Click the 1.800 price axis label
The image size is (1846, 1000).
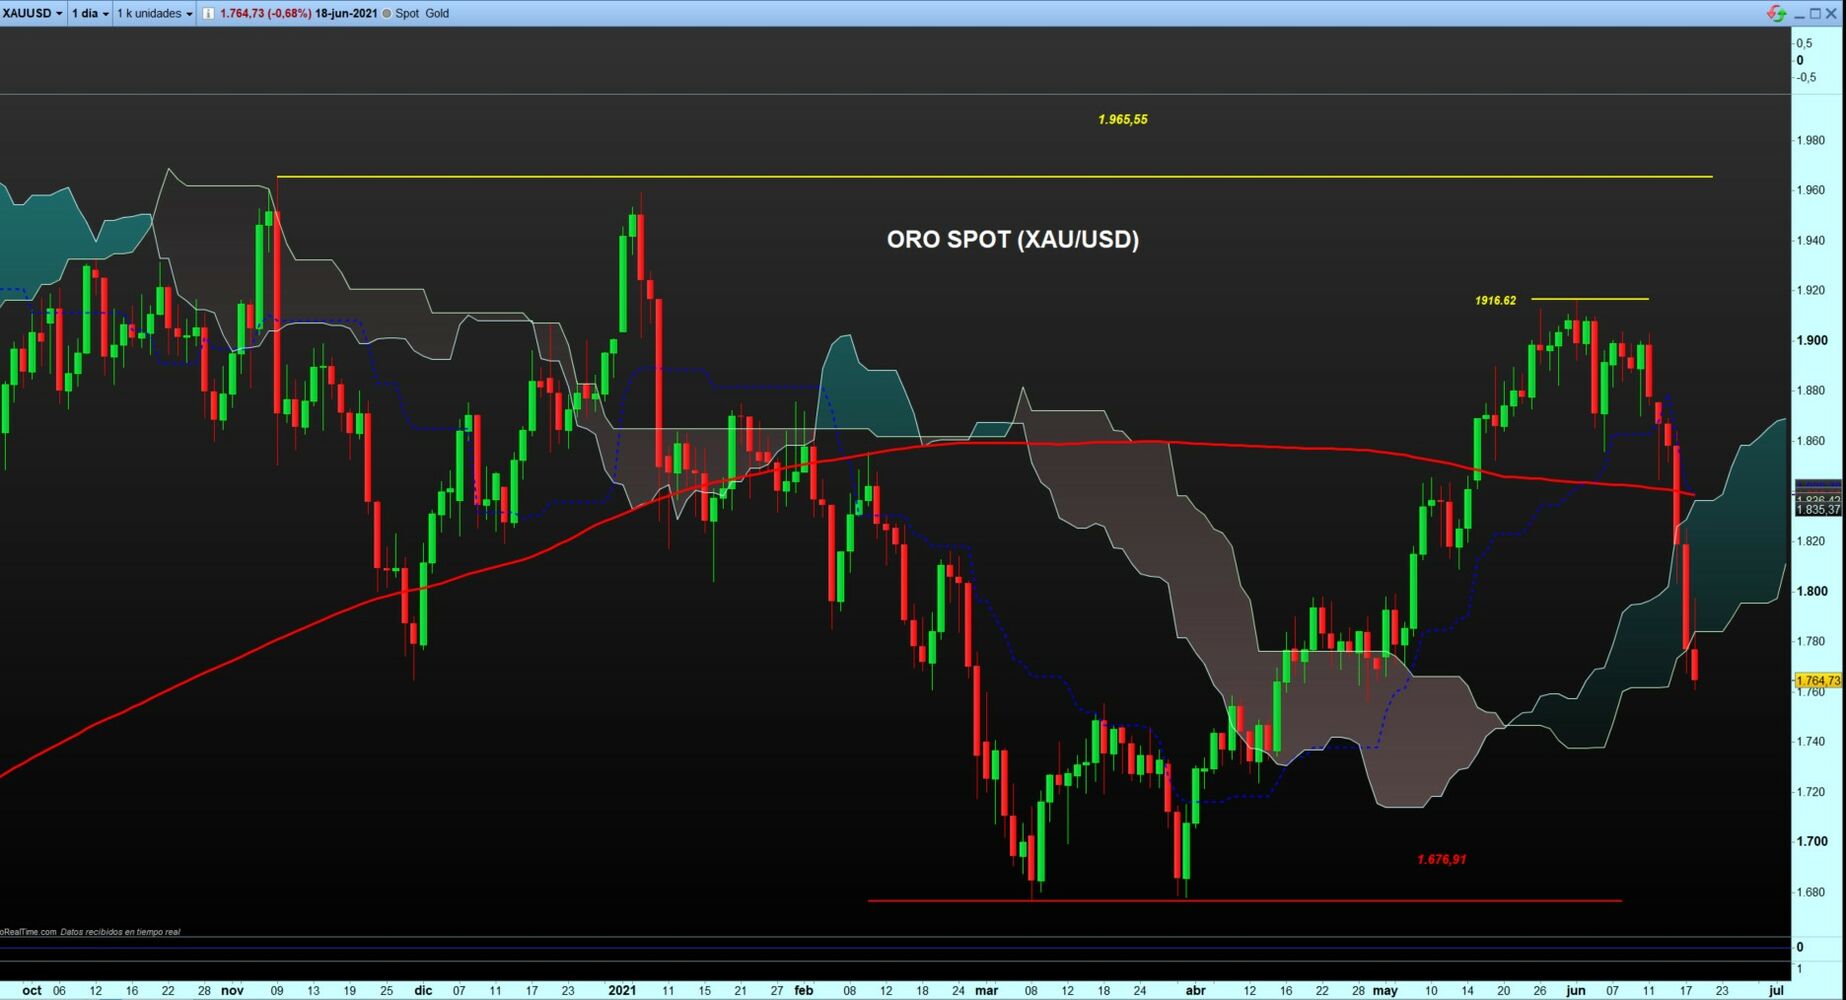tap(1812, 591)
